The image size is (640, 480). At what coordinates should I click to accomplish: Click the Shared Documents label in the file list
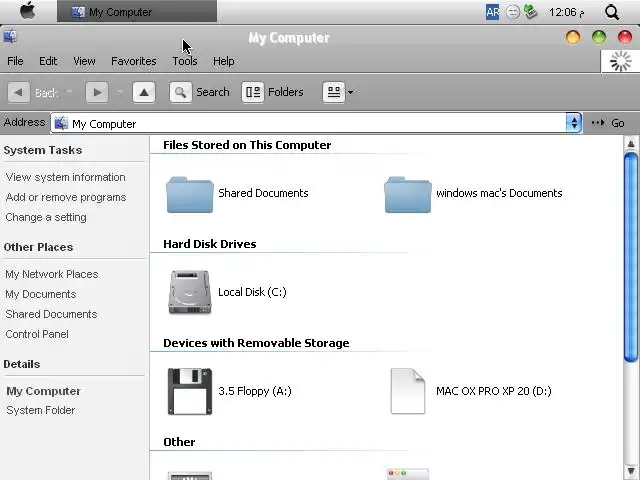[x=263, y=193]
